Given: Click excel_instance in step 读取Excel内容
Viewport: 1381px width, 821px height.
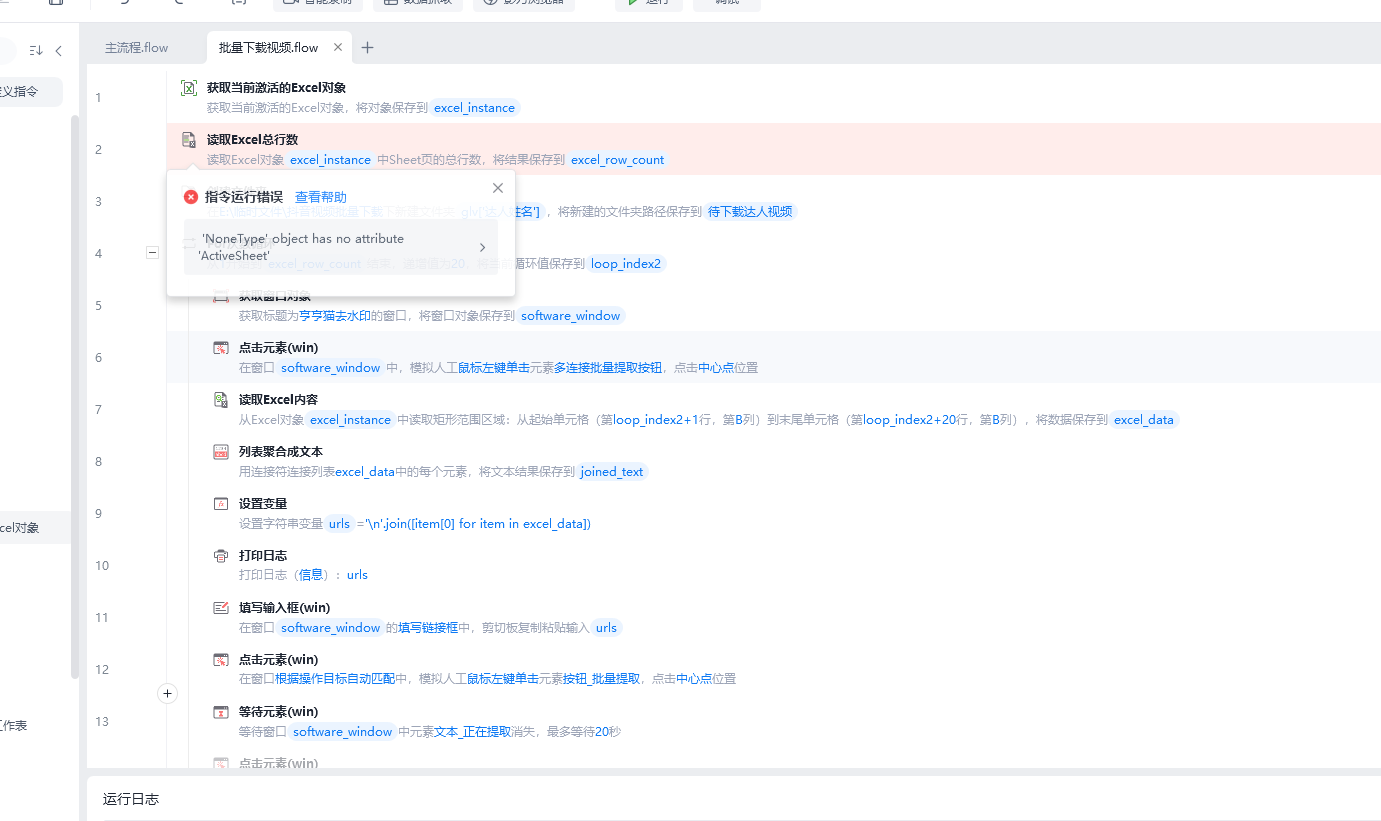Looking at the screenshot, I should [351, 420].
